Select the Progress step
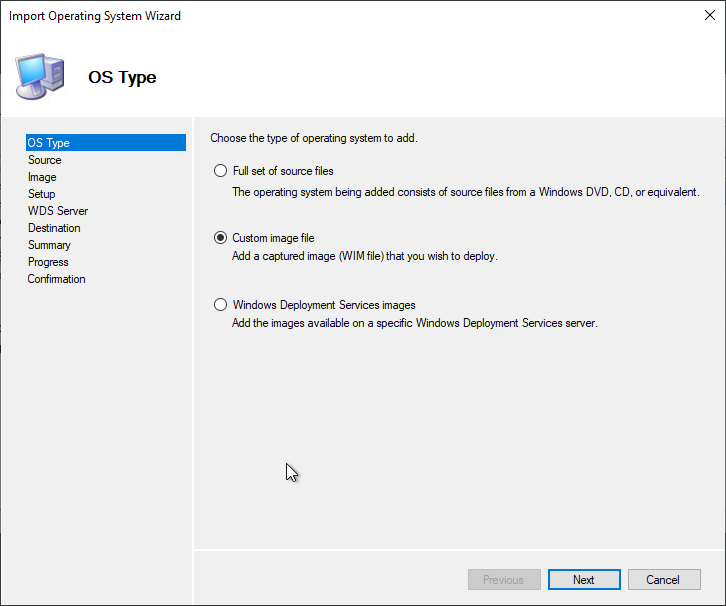This screenshot has width=726, height=606. pos(48,262)
